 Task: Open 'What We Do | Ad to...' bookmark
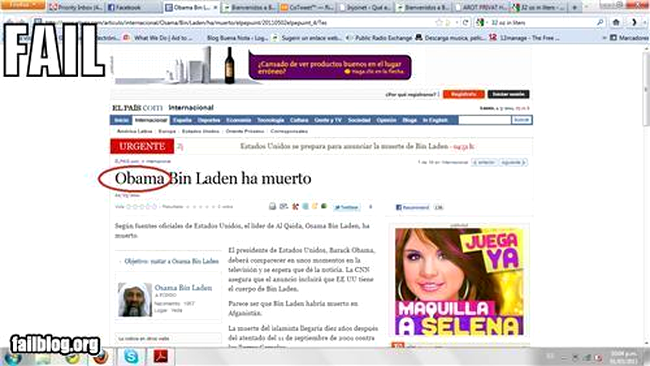[158, 38]
